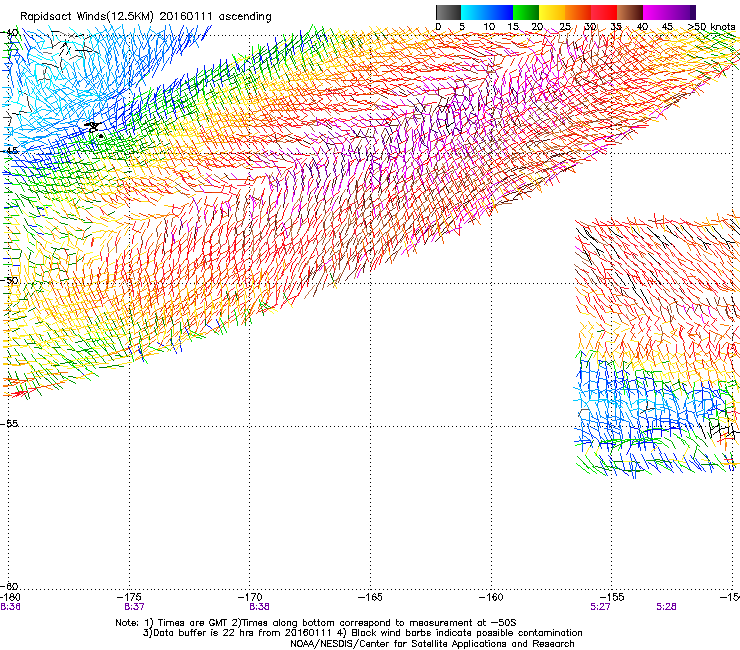The width and height of the screenshot is (740, 650).
Task: Click the 'Data buffer is 22 hrs' note line
Action: click(x=362, y=633)
